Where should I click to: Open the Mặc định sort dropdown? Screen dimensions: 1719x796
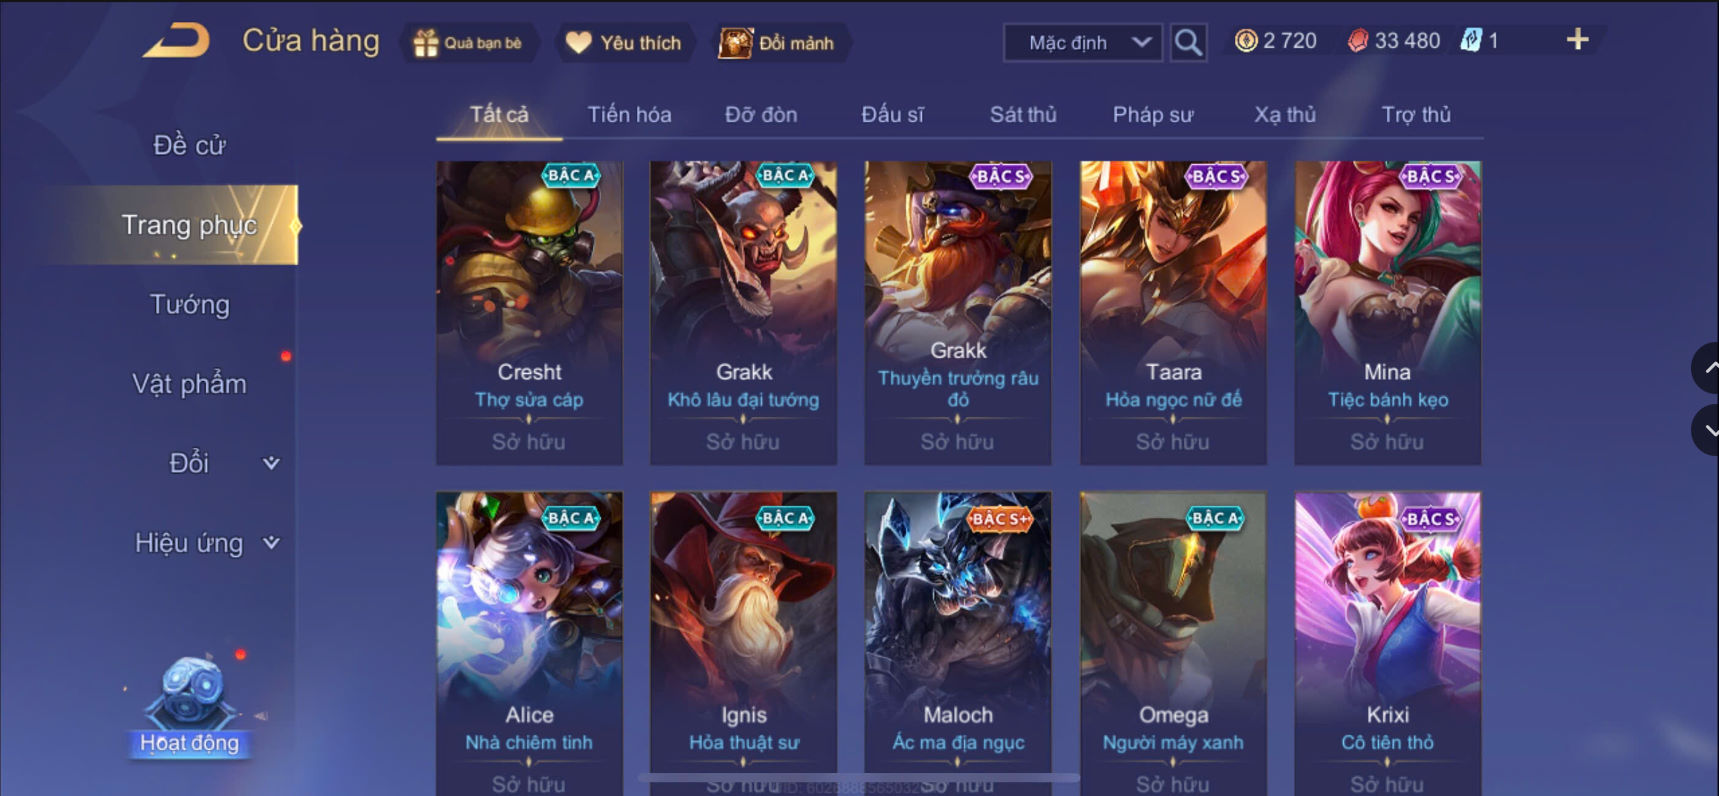pyautogui.click(x=1083, y=43)
